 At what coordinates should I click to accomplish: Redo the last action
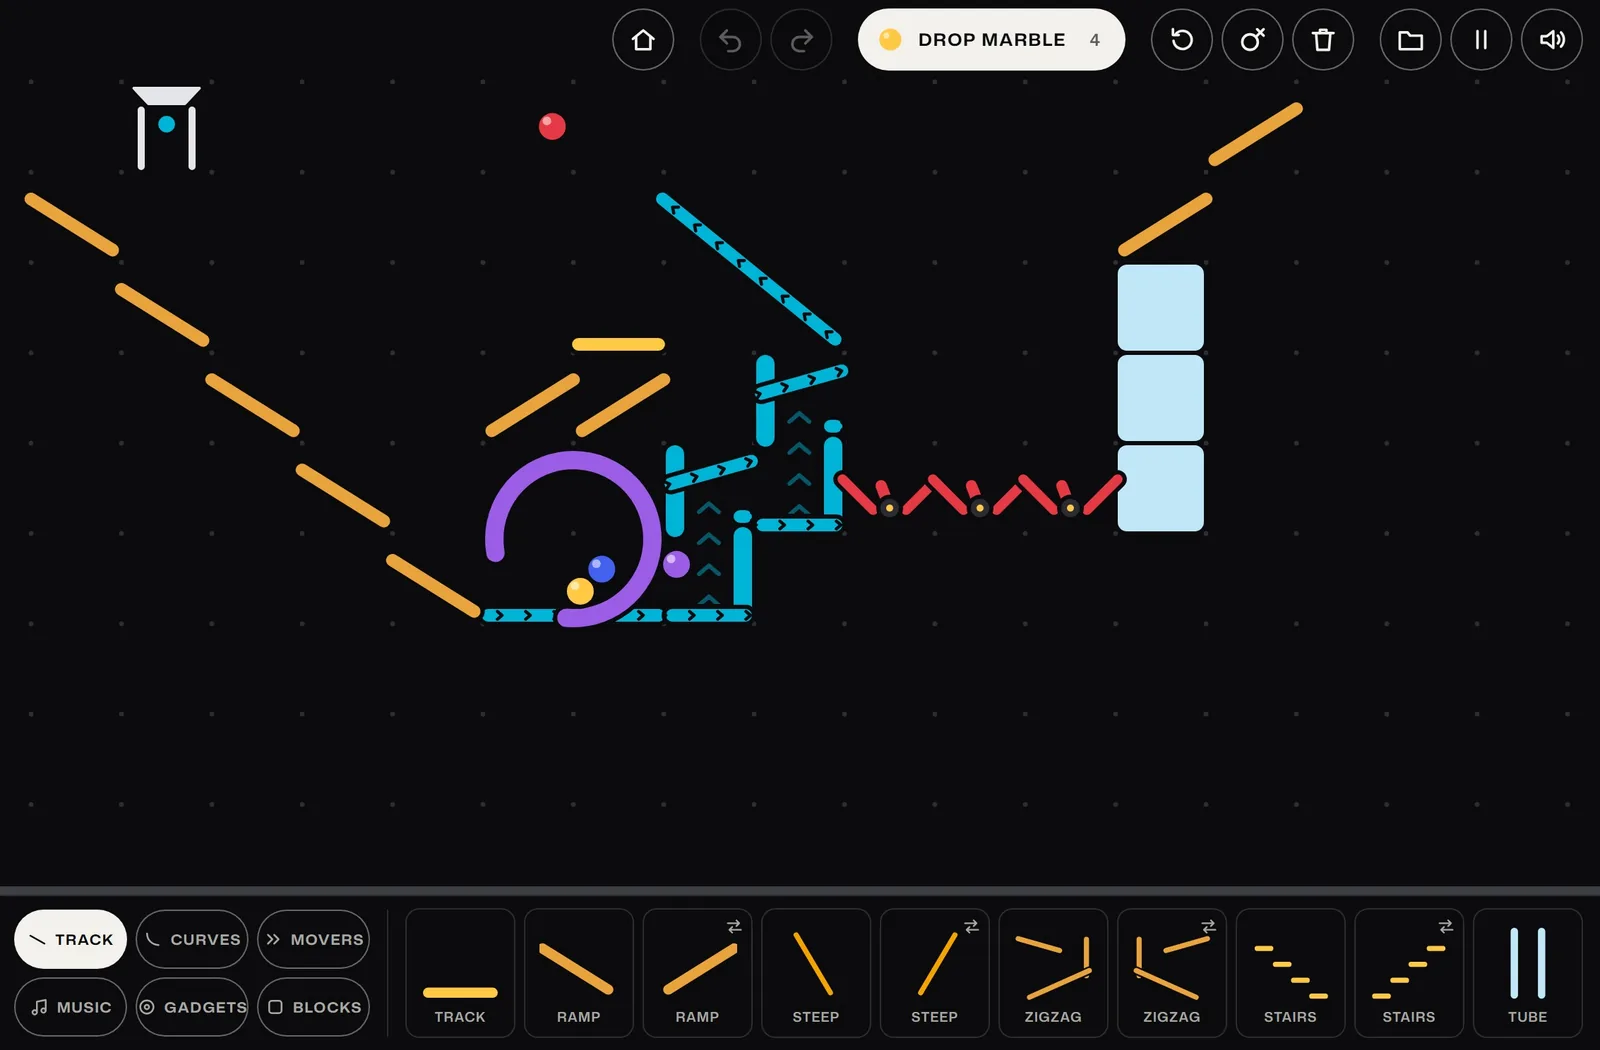pos(801,40)
